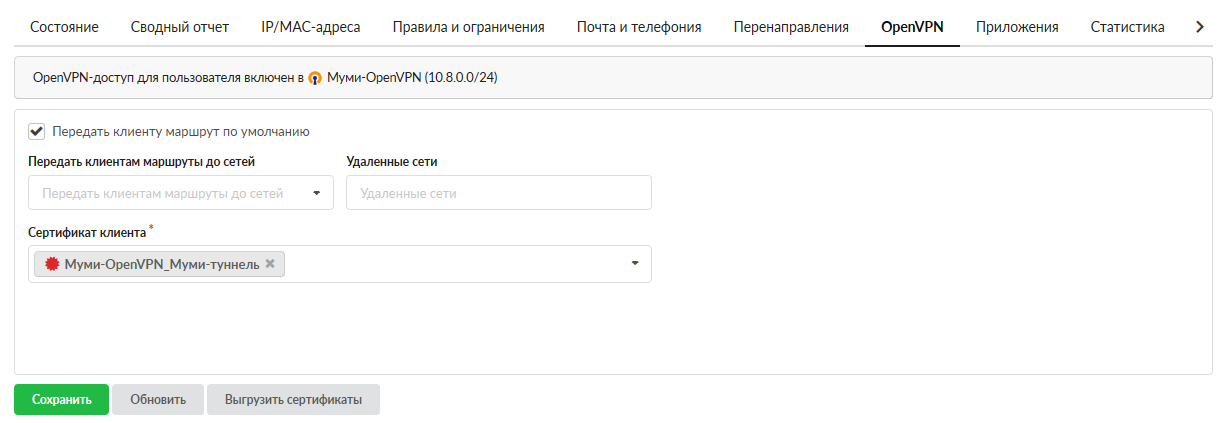Toggle the default route checkbox
The height and width of the screenshot is (423, 1227).
tap(37, 131)
